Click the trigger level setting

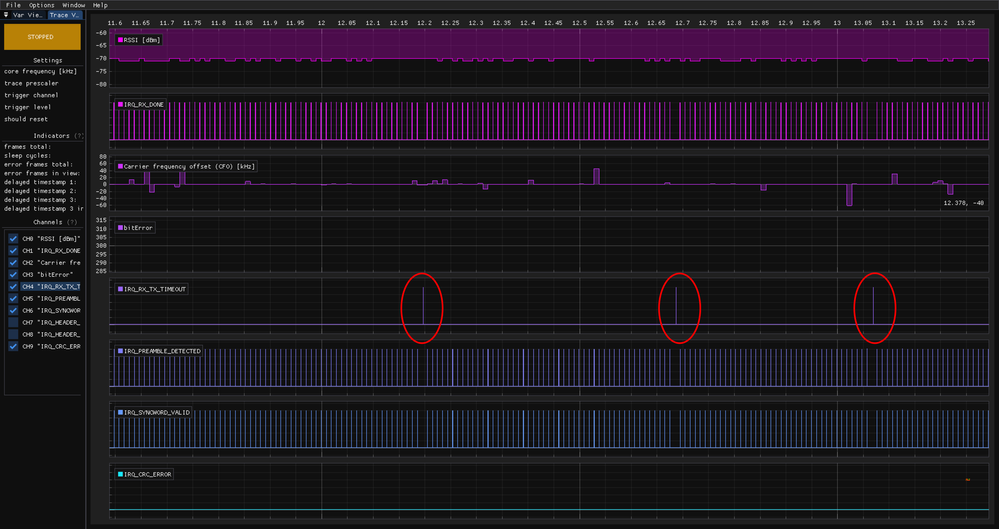[x=27, y=108]
